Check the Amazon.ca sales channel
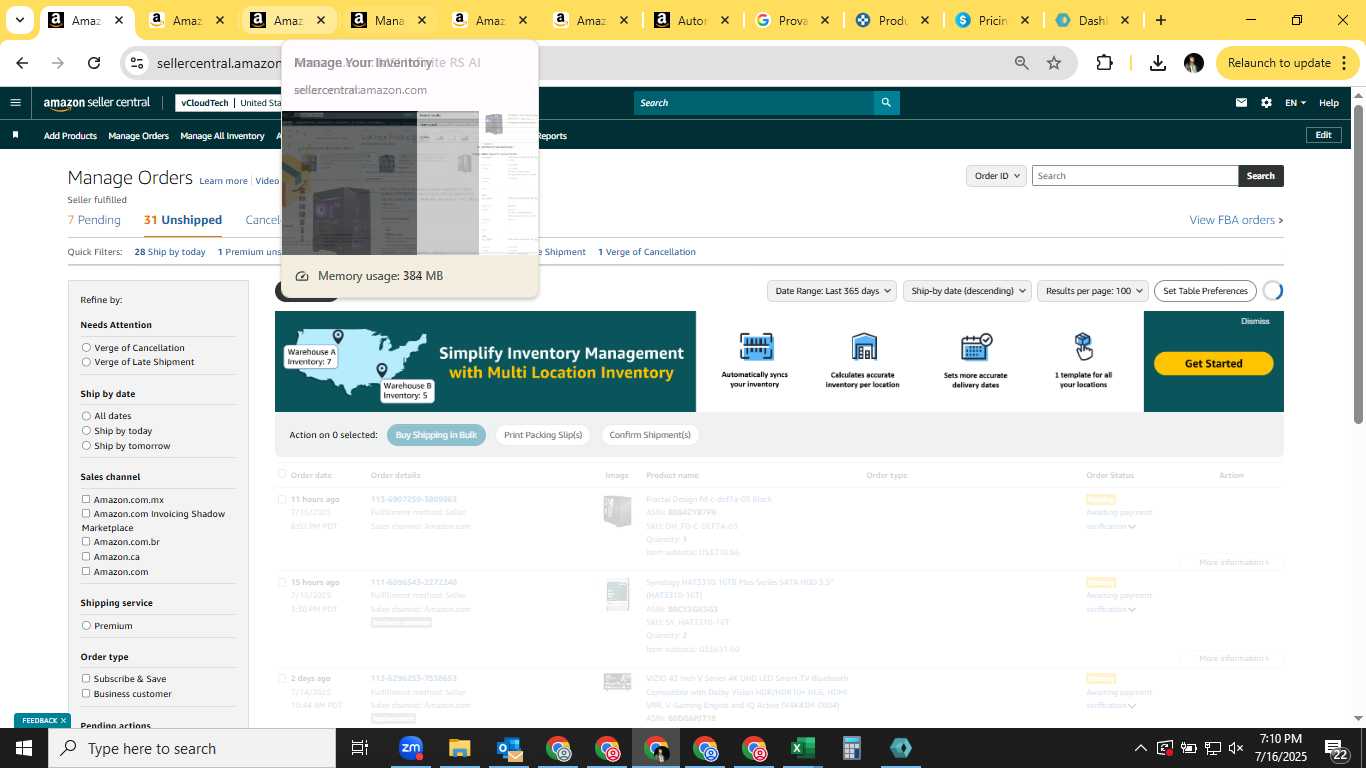 coord(86,556)
